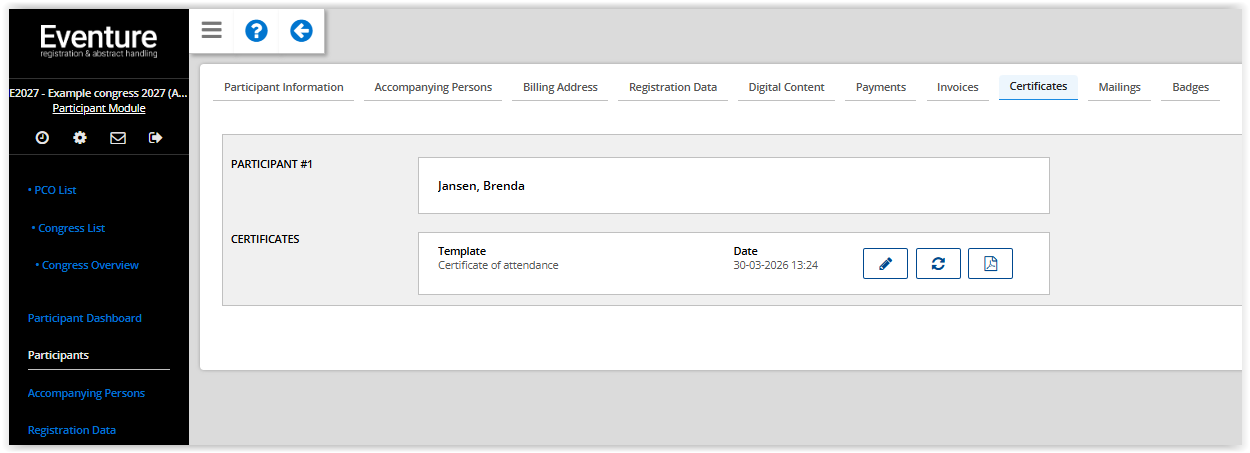Open the Badges tab
This screenshot has height=453, width=1250.
coord(1190,88)
